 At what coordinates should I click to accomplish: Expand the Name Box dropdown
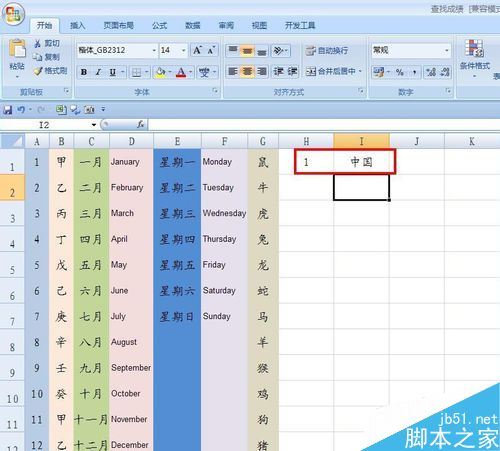click(x=94, y=125)
